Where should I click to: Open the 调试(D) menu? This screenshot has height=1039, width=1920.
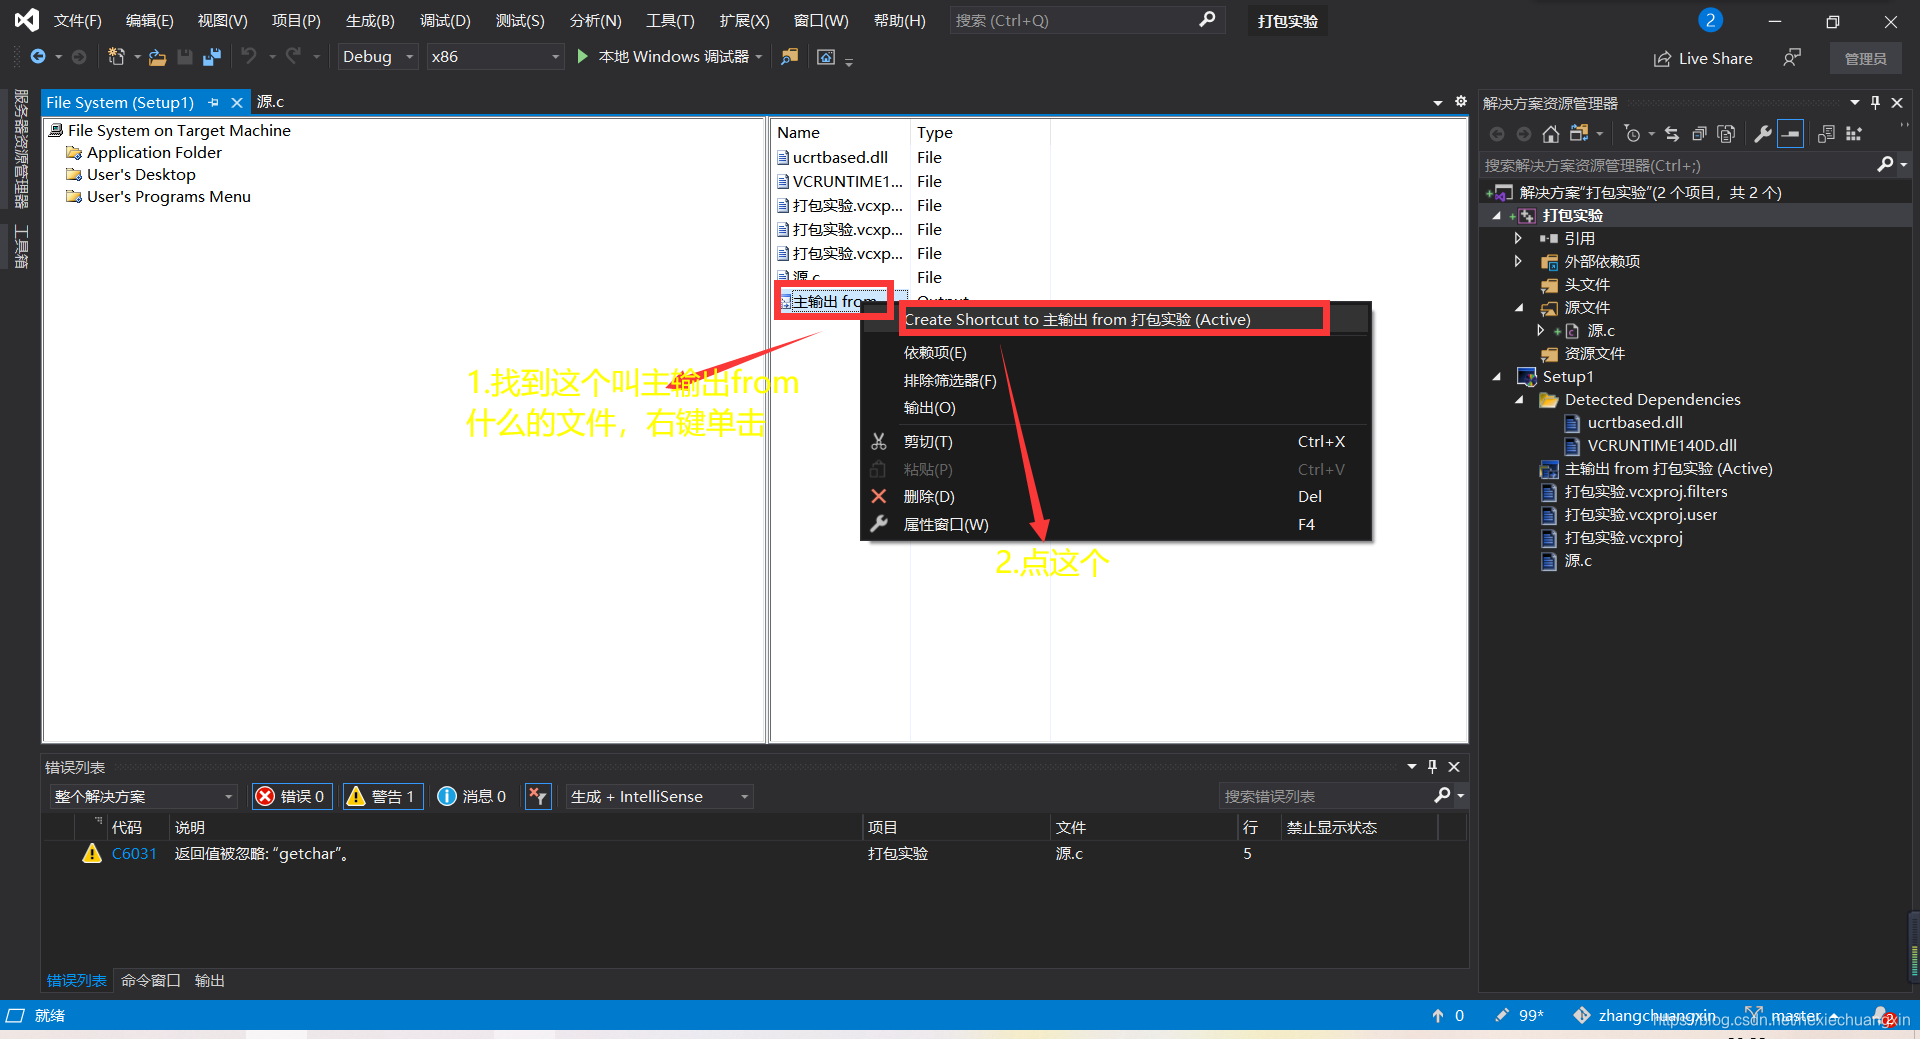click(445, 21)
